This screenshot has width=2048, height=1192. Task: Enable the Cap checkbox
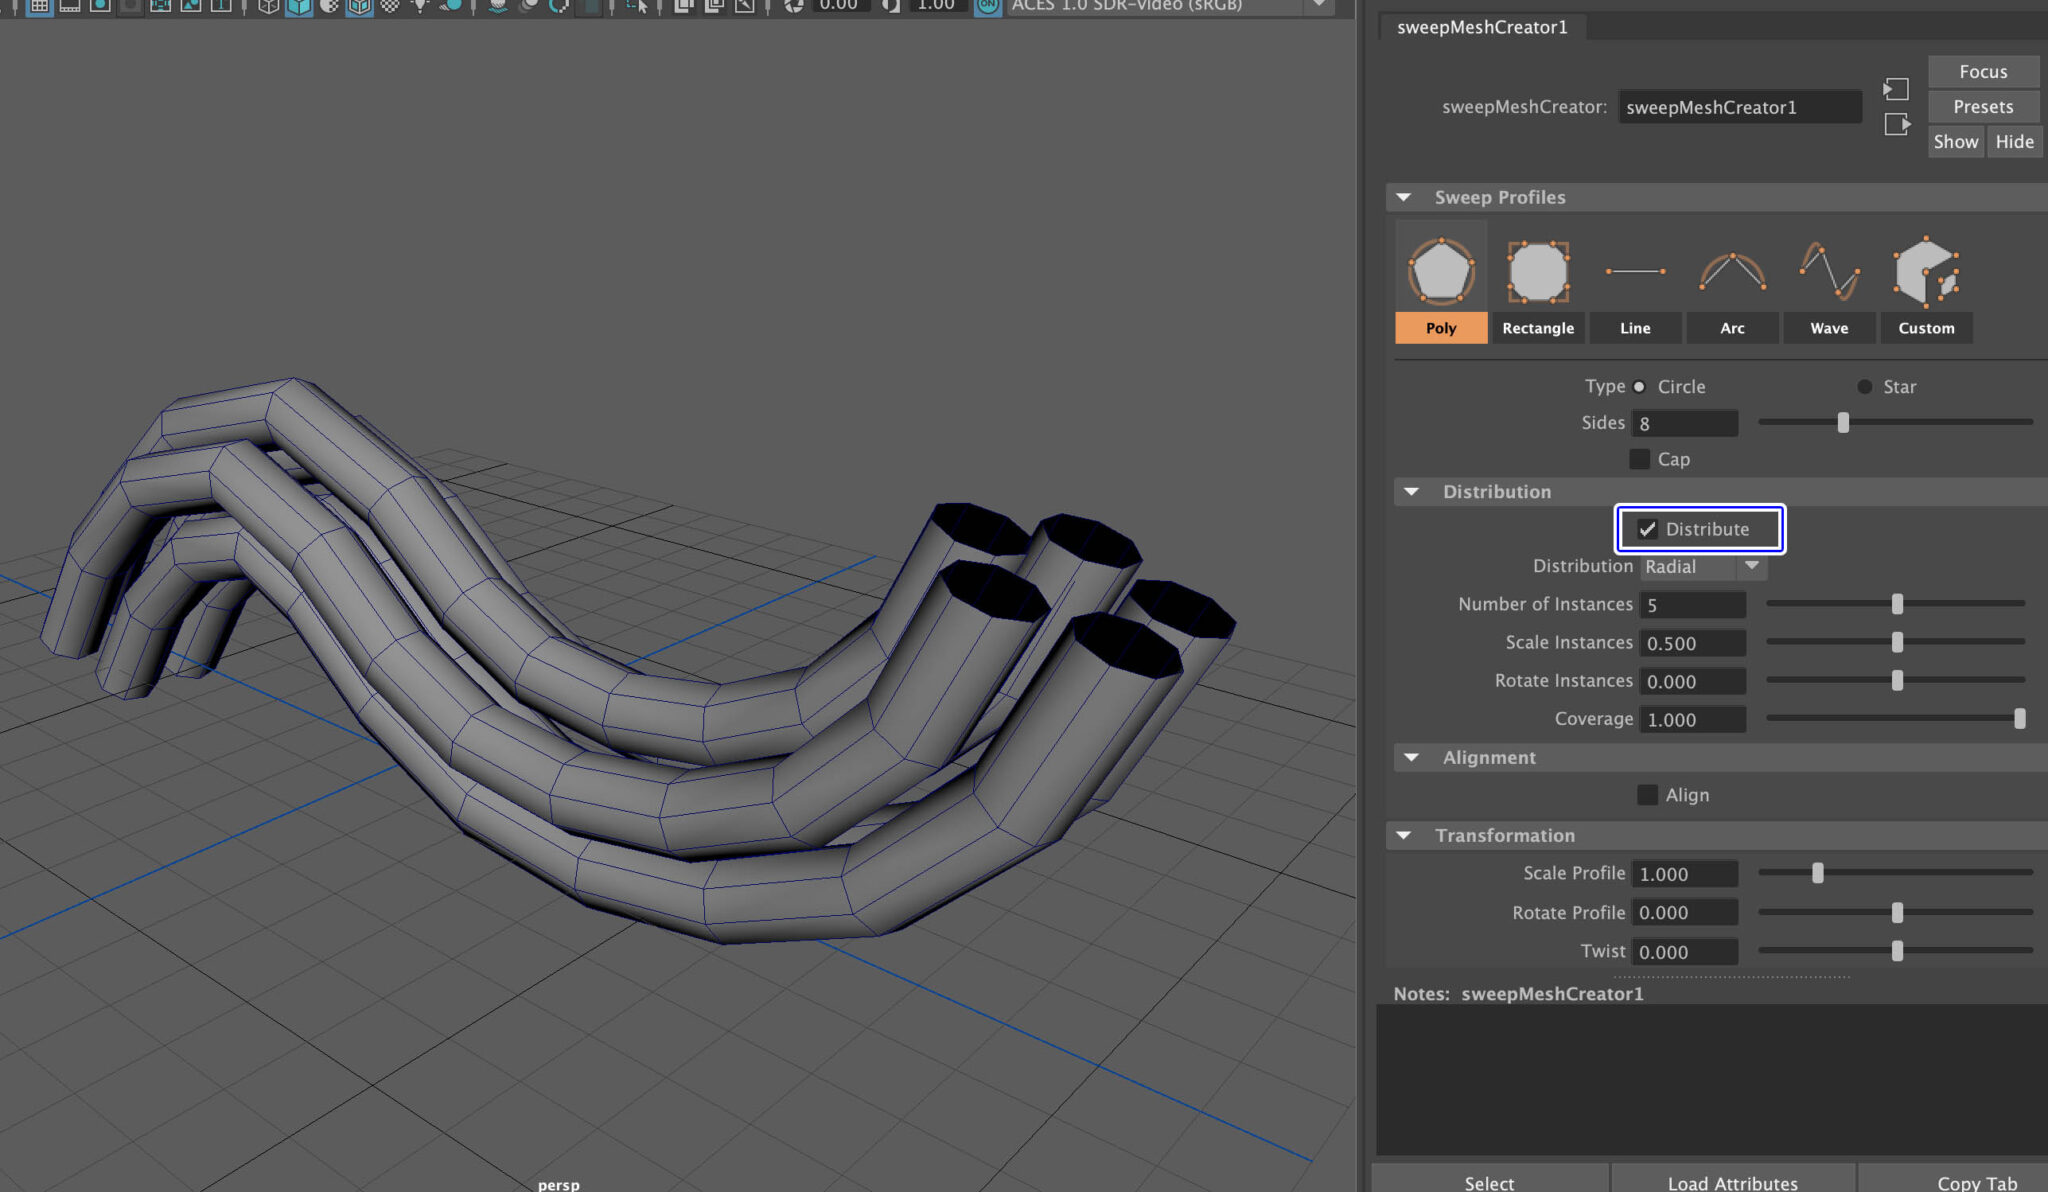1640,459
